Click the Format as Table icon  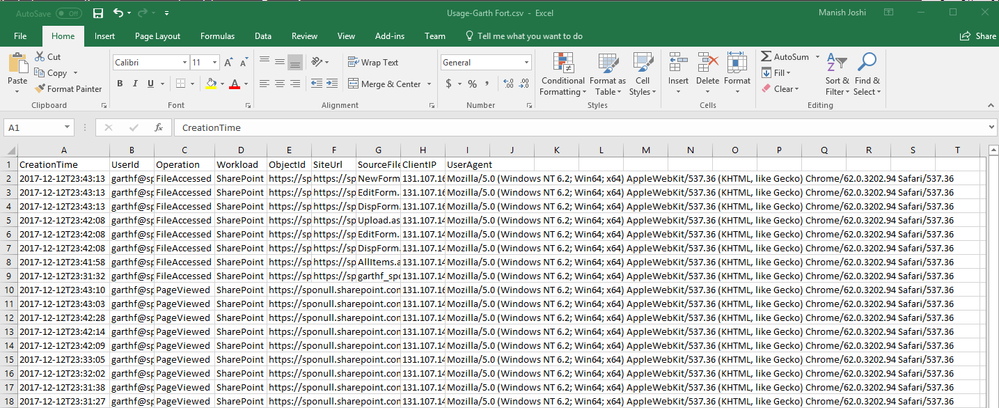[607, 62]
